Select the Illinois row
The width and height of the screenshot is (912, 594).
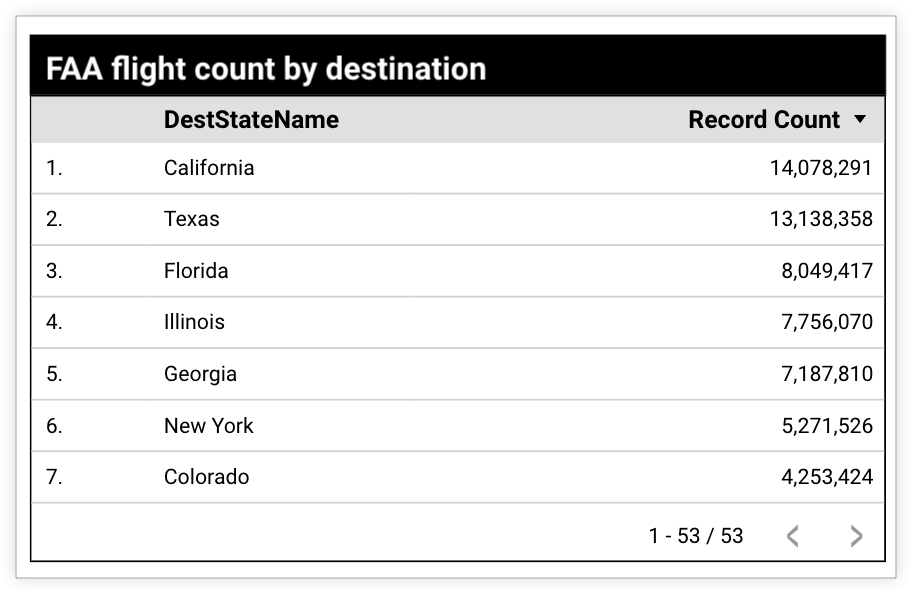[x=193, y=322]
